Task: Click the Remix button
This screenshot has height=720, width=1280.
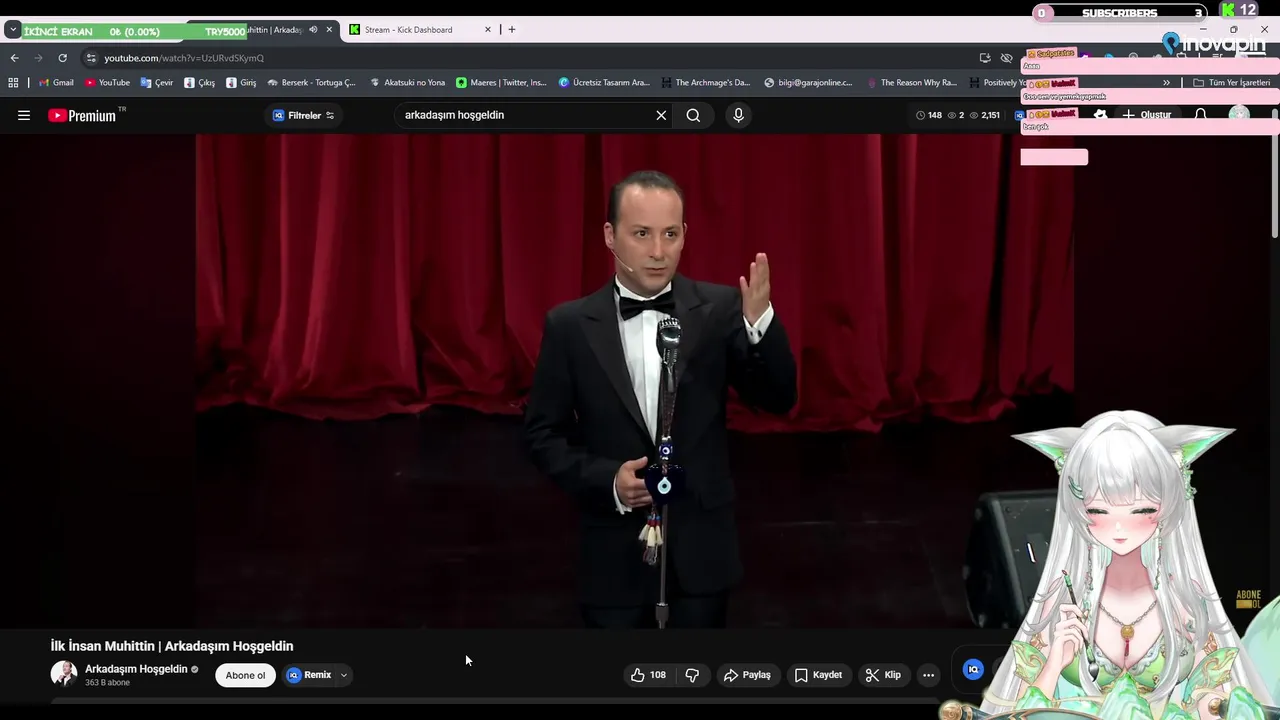Action: (309, 675)
